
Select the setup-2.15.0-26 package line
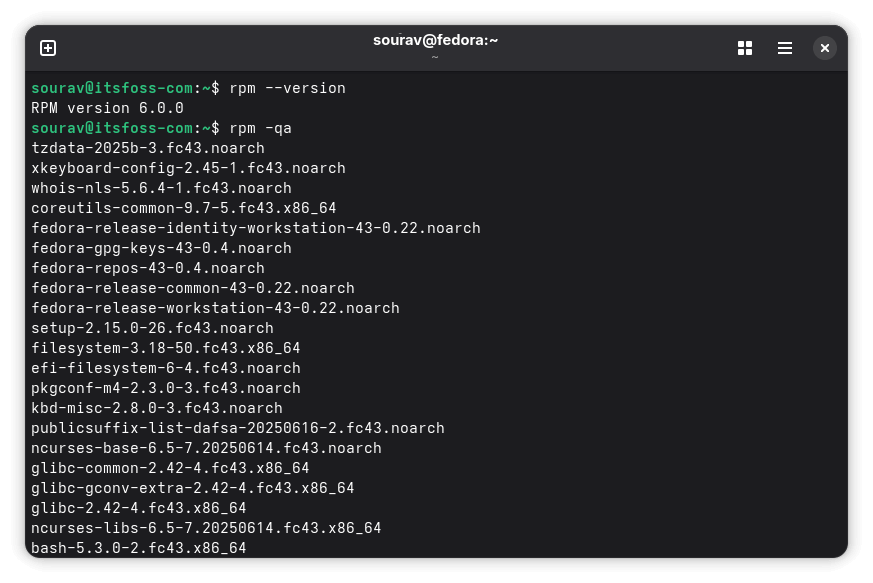(x=152, y=328)
